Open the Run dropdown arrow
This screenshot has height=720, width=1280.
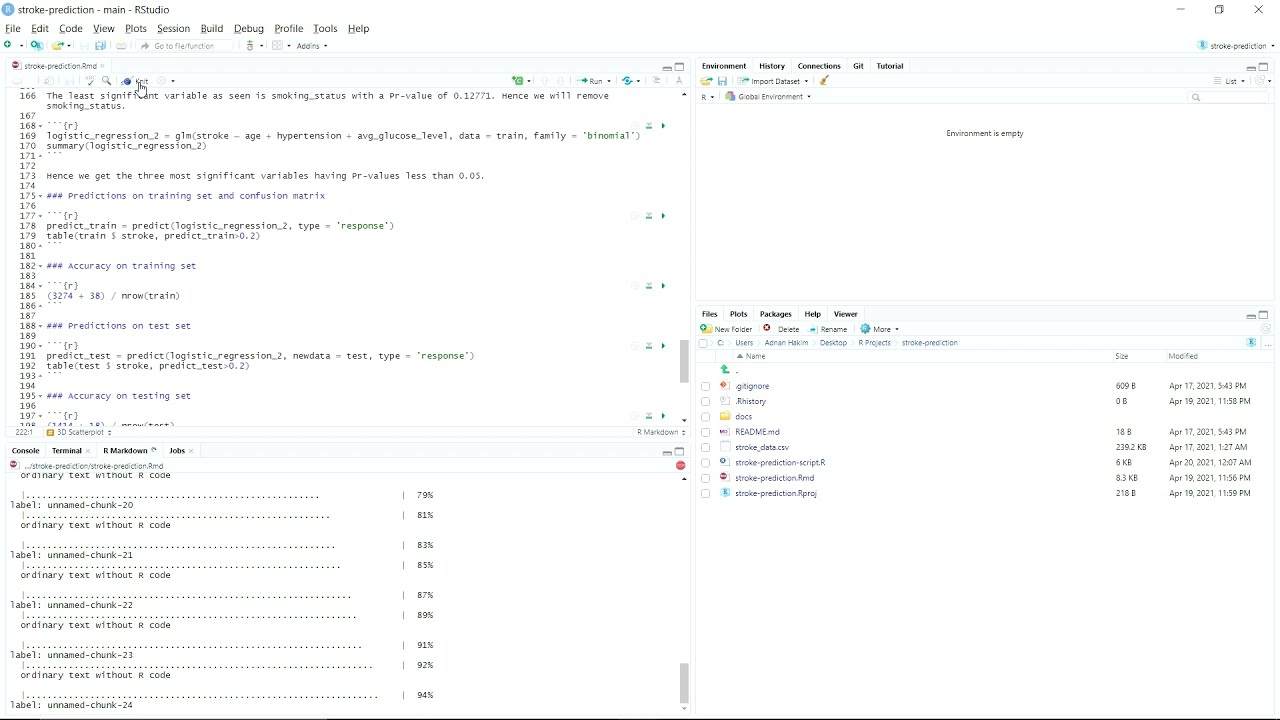click(x=608, y=81)
